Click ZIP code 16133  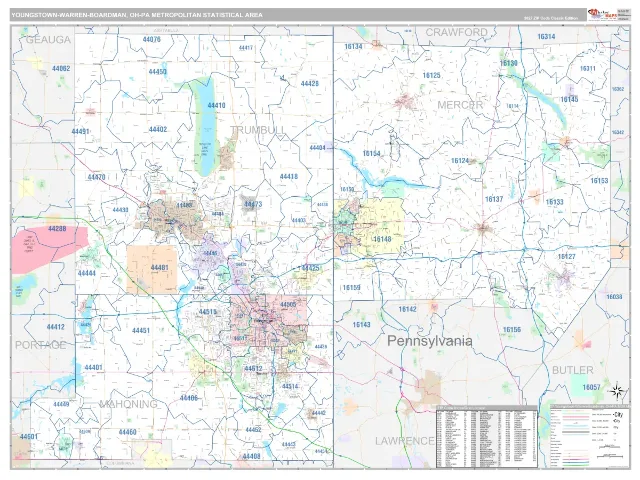[x=554, y=202]
